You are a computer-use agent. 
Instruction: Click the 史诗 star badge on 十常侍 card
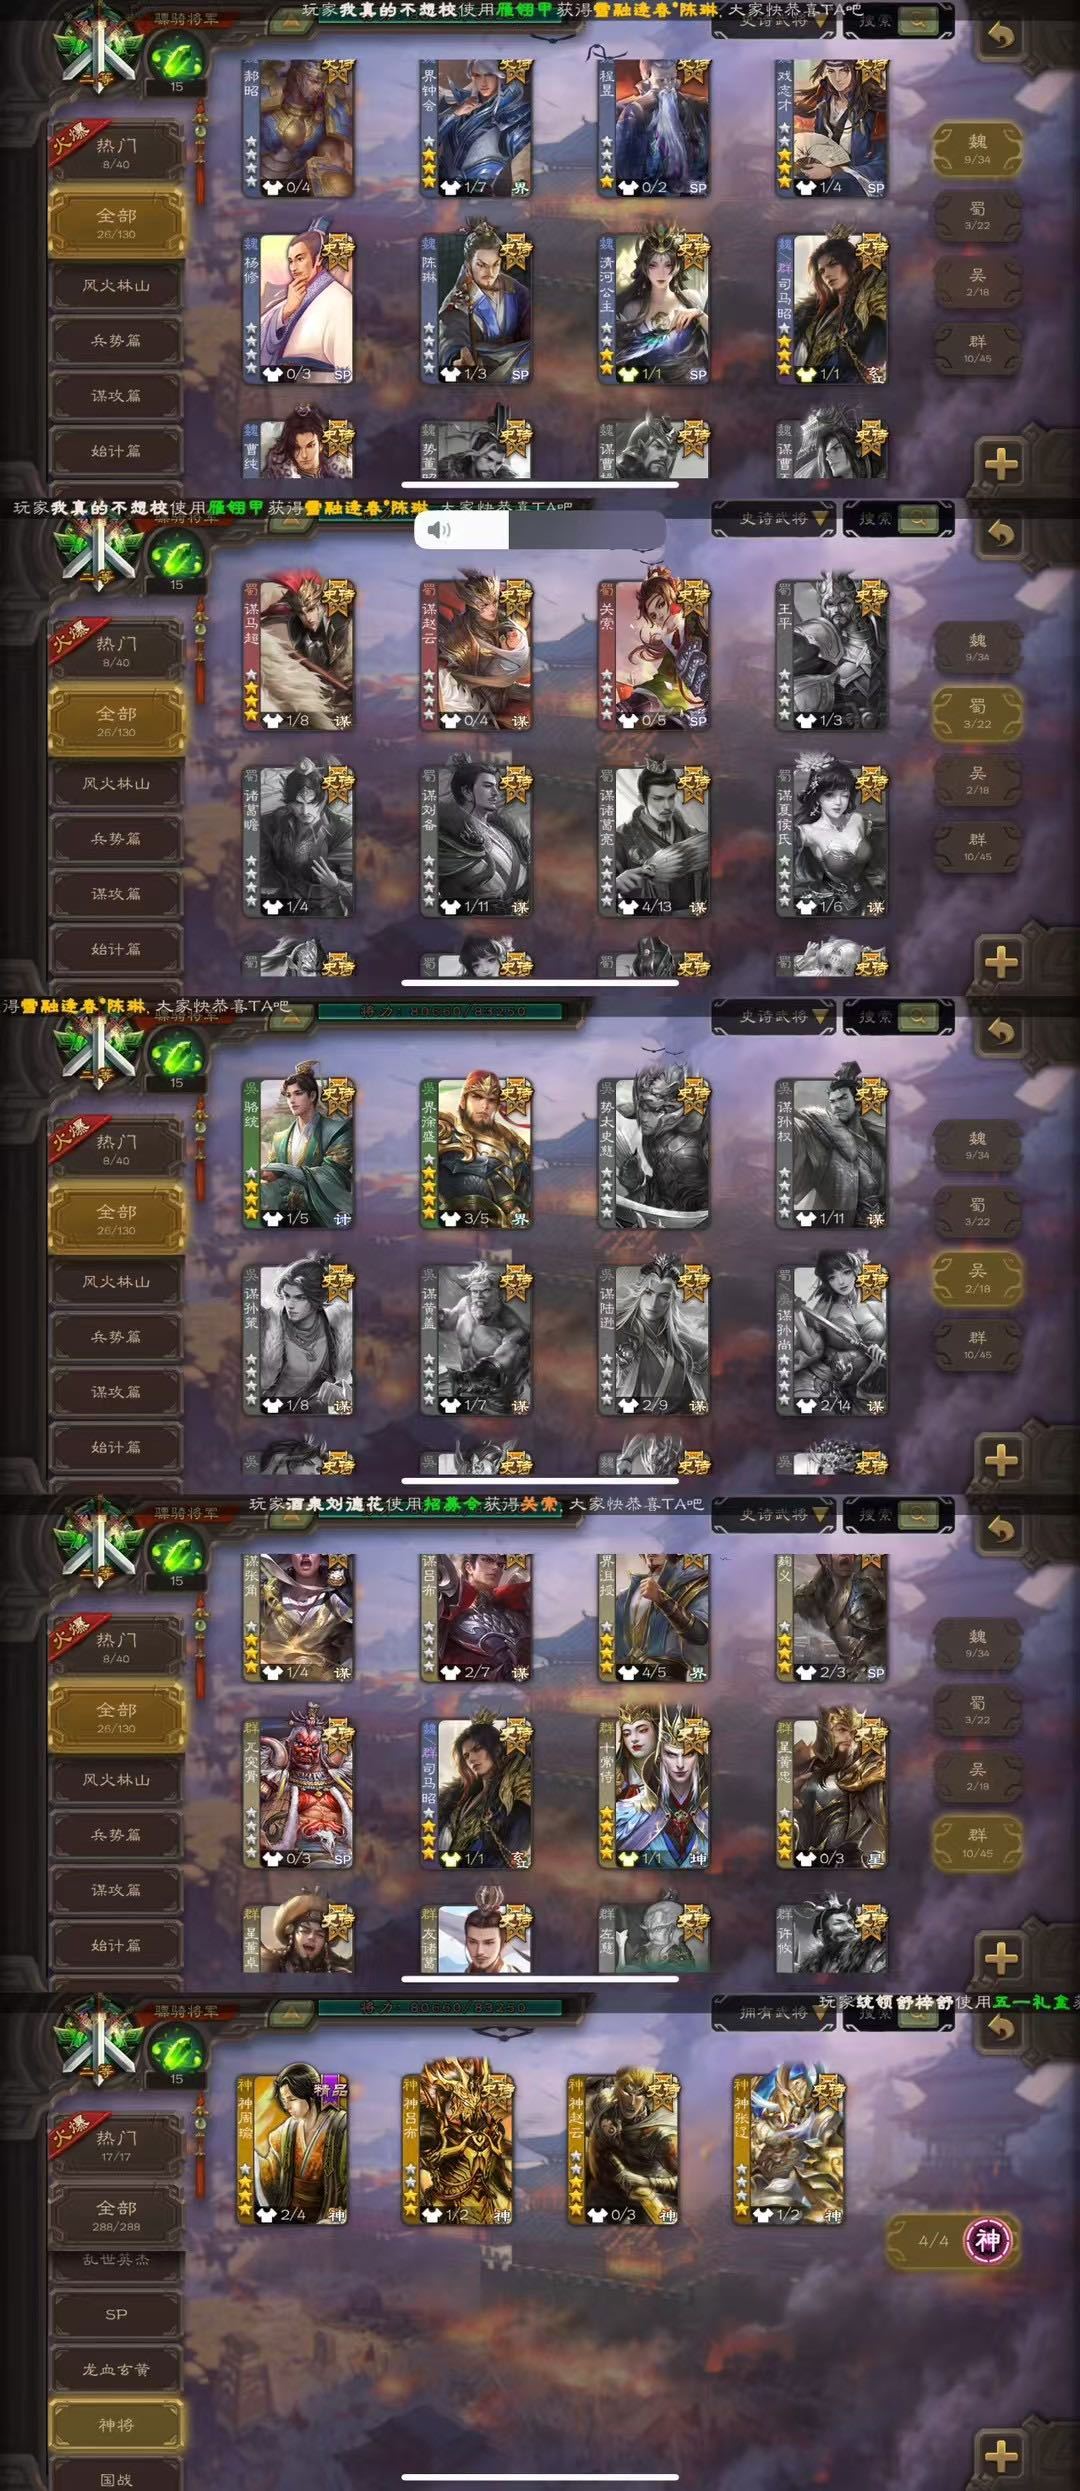(x=692, y=1735)
